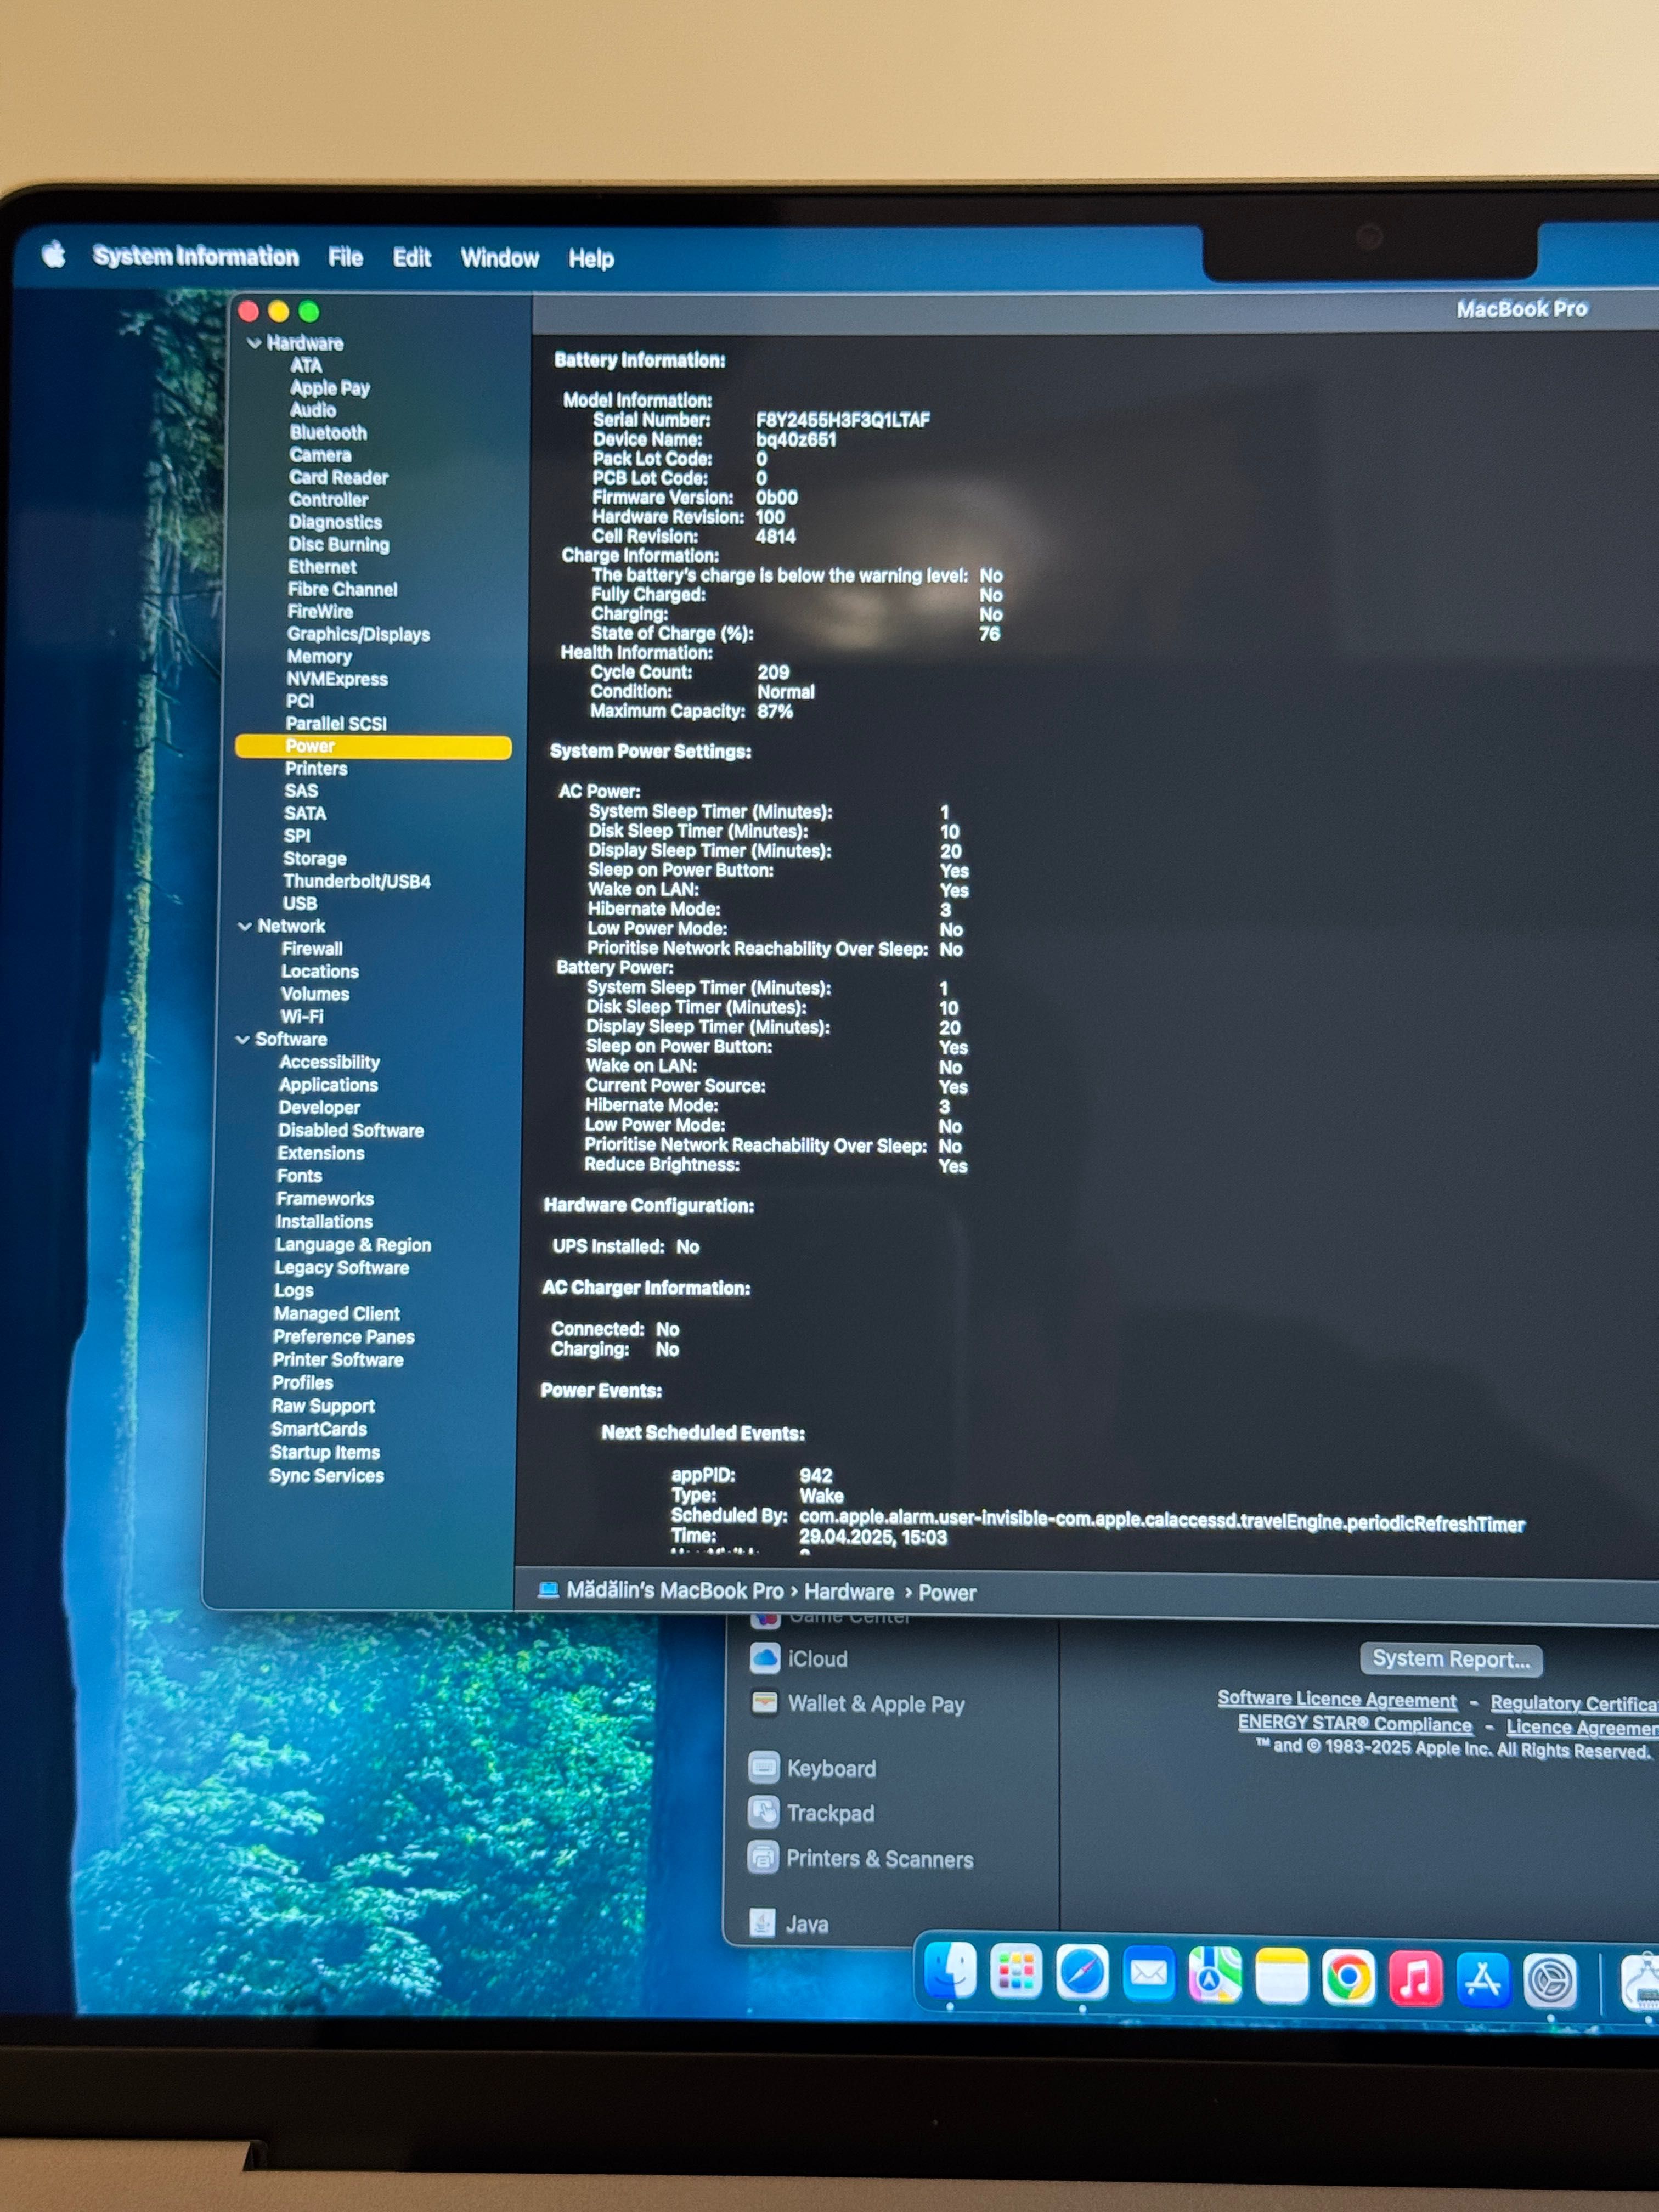Launch Safari from the Dock
This screenshot has width=1659, height=2212.
tap(1081, 1973)
